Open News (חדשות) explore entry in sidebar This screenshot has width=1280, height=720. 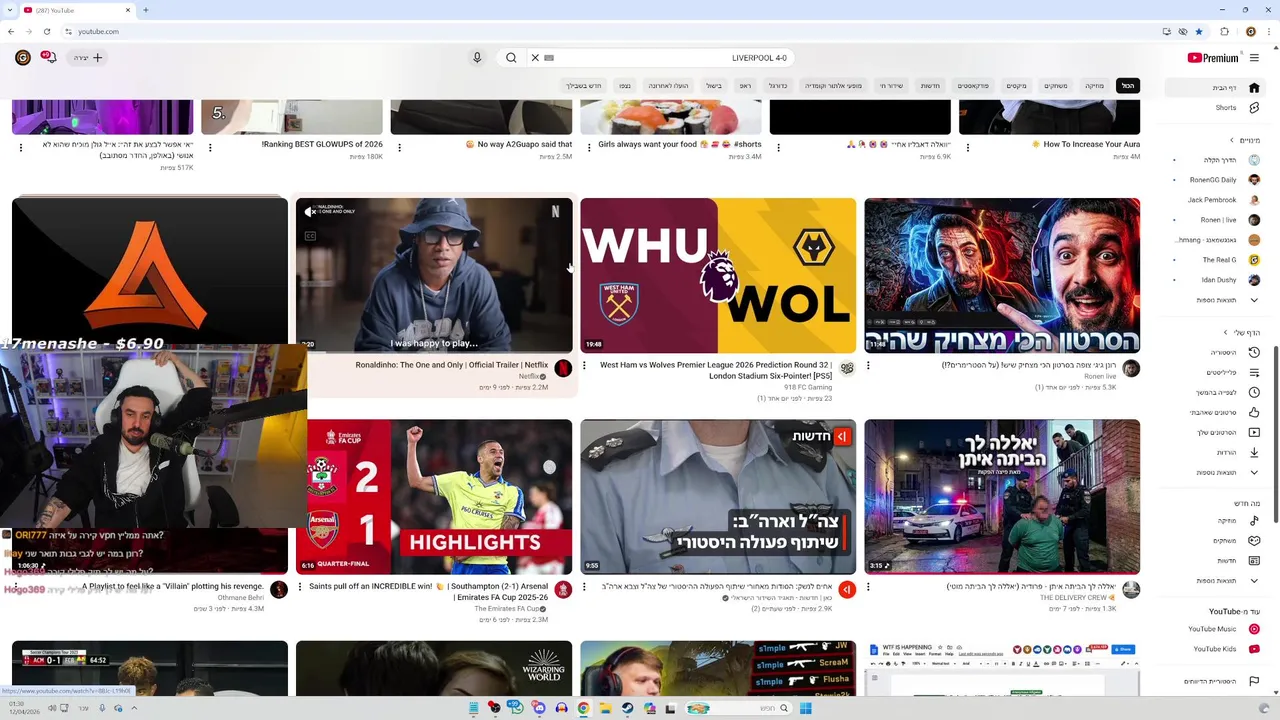click(1215, 561)
